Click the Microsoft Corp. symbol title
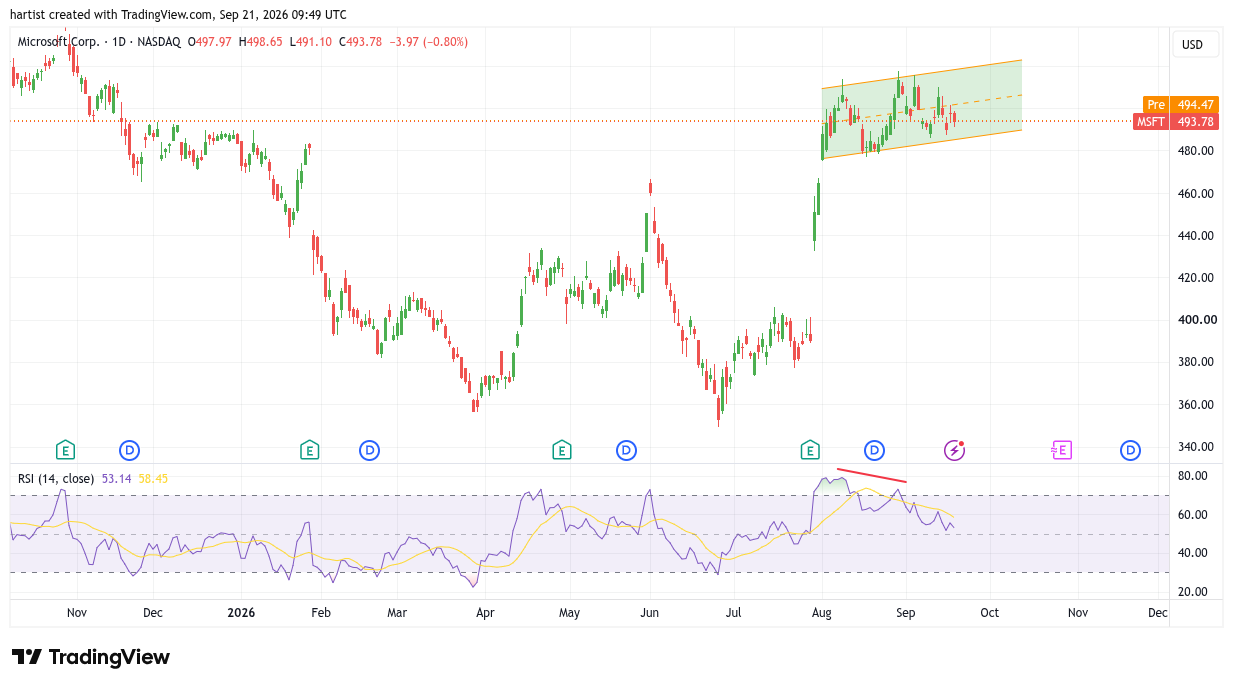The width and height of the screenshot is (1233, 687). 60,42
